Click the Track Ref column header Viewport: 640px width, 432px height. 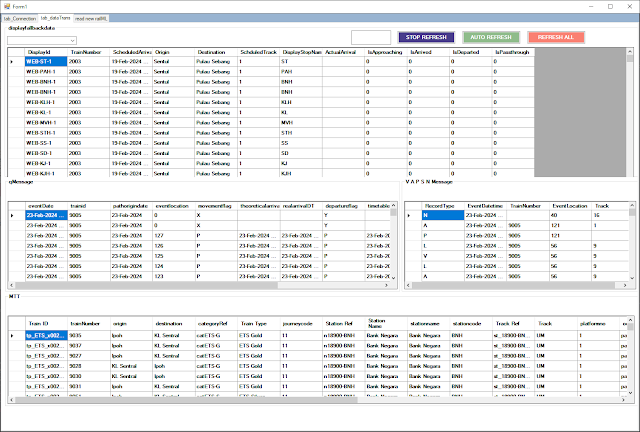[x=513, y=323]
